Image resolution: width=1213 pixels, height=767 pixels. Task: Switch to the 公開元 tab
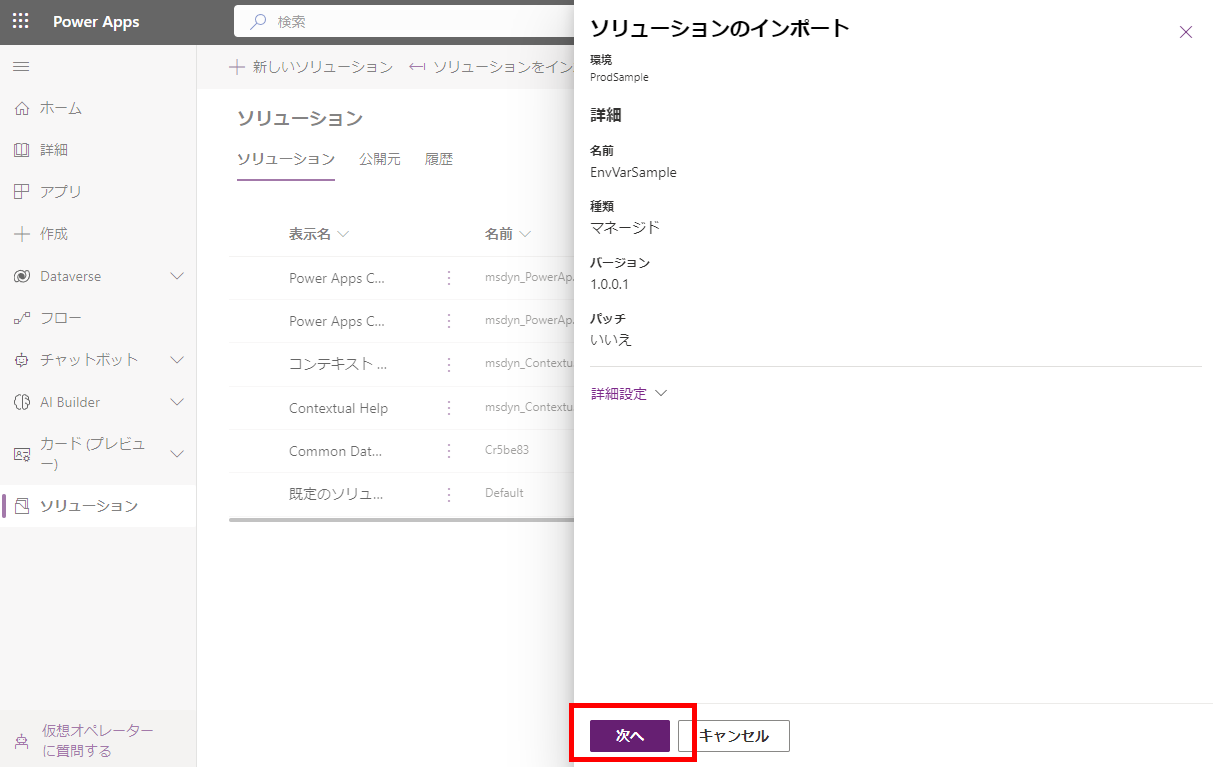click(x=379, y=159)
